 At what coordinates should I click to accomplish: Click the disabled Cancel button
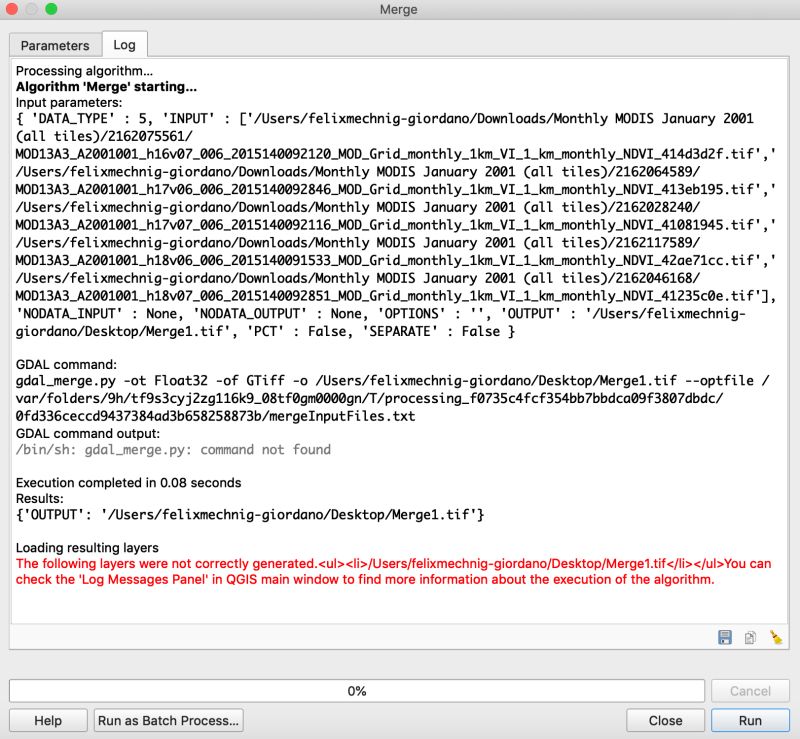[x=750, y=690]
